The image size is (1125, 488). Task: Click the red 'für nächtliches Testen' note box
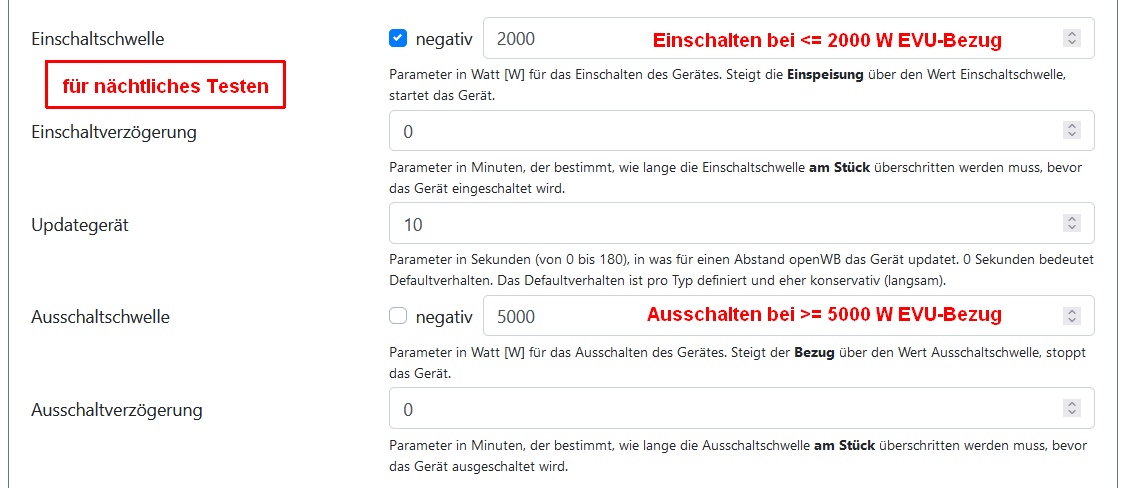165,86
